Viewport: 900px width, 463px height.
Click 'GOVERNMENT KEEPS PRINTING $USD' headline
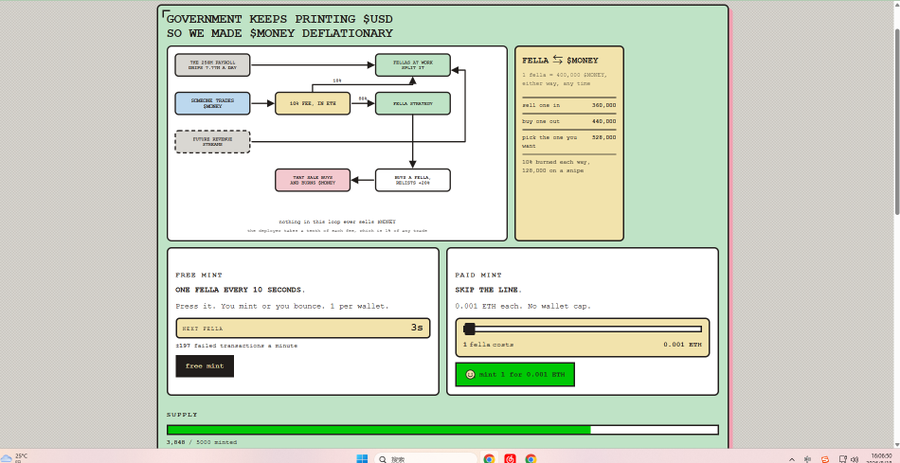[x=280, y=20]
